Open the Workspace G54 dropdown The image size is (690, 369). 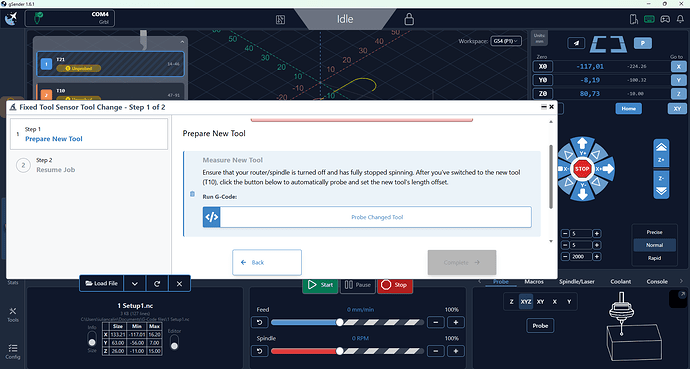[x=506, y=41]
